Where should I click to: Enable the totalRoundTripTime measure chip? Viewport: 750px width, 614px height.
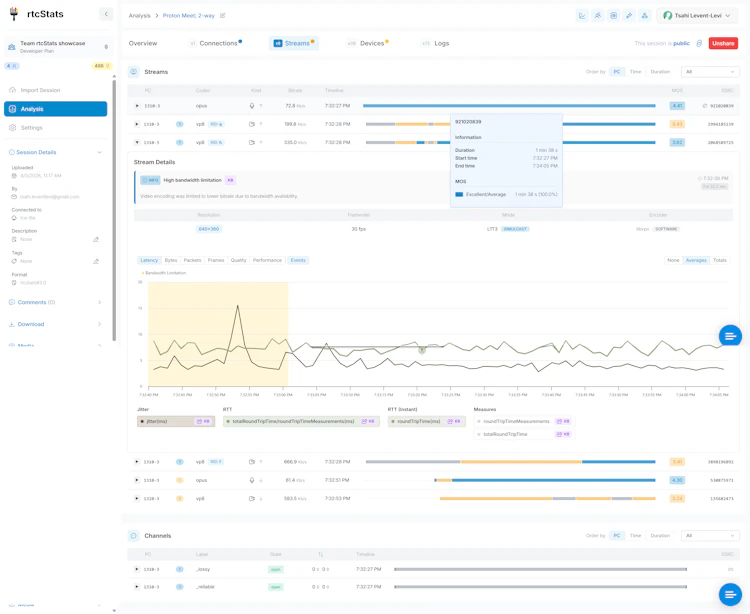(x=524, y=434)
